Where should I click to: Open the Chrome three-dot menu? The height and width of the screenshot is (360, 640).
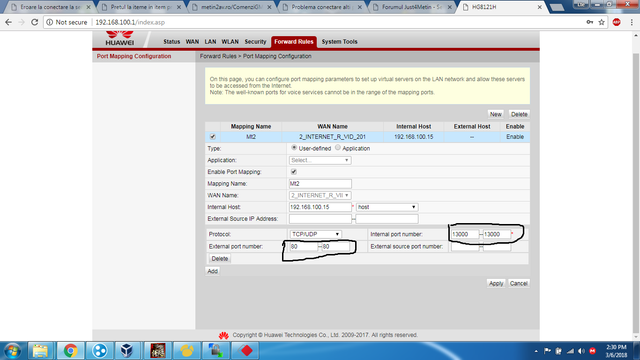(631, 22)
